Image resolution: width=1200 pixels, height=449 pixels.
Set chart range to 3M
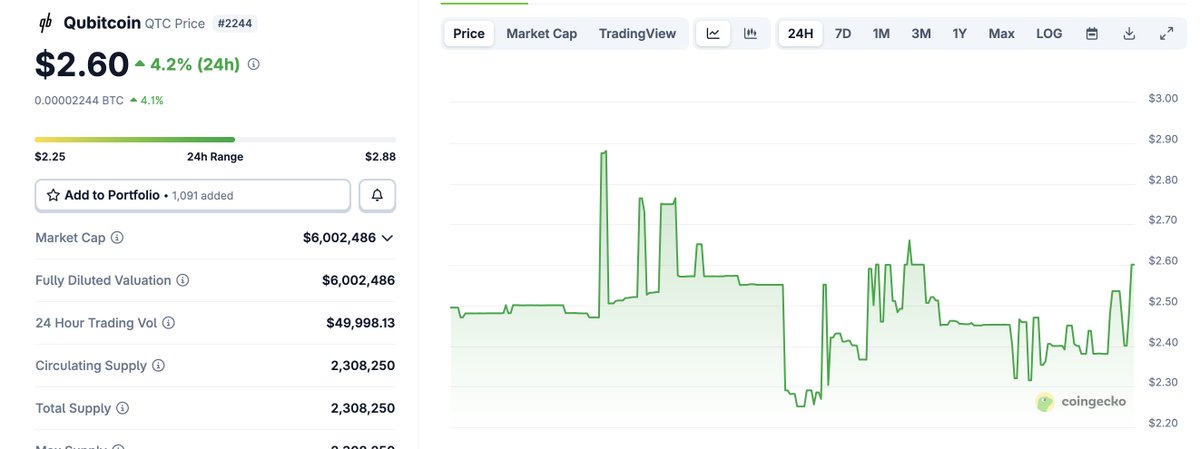point(921,33)
